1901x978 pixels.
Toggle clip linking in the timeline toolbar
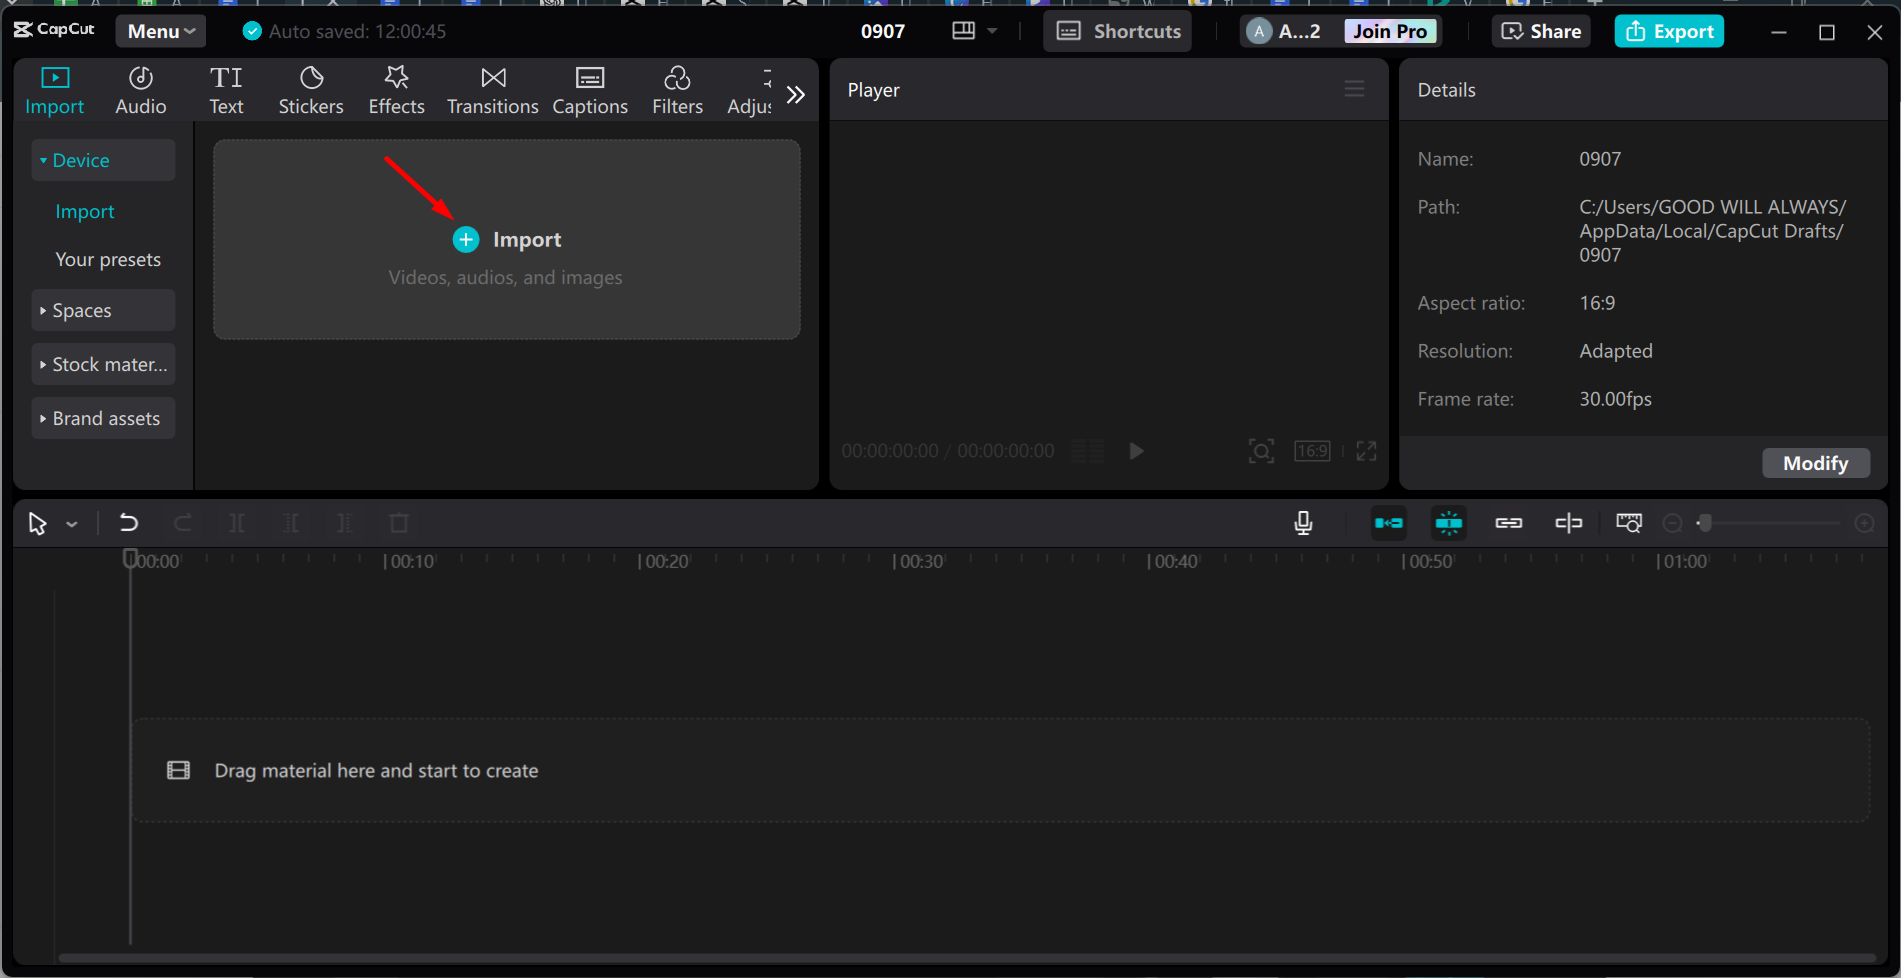(x=1509, y=523)
